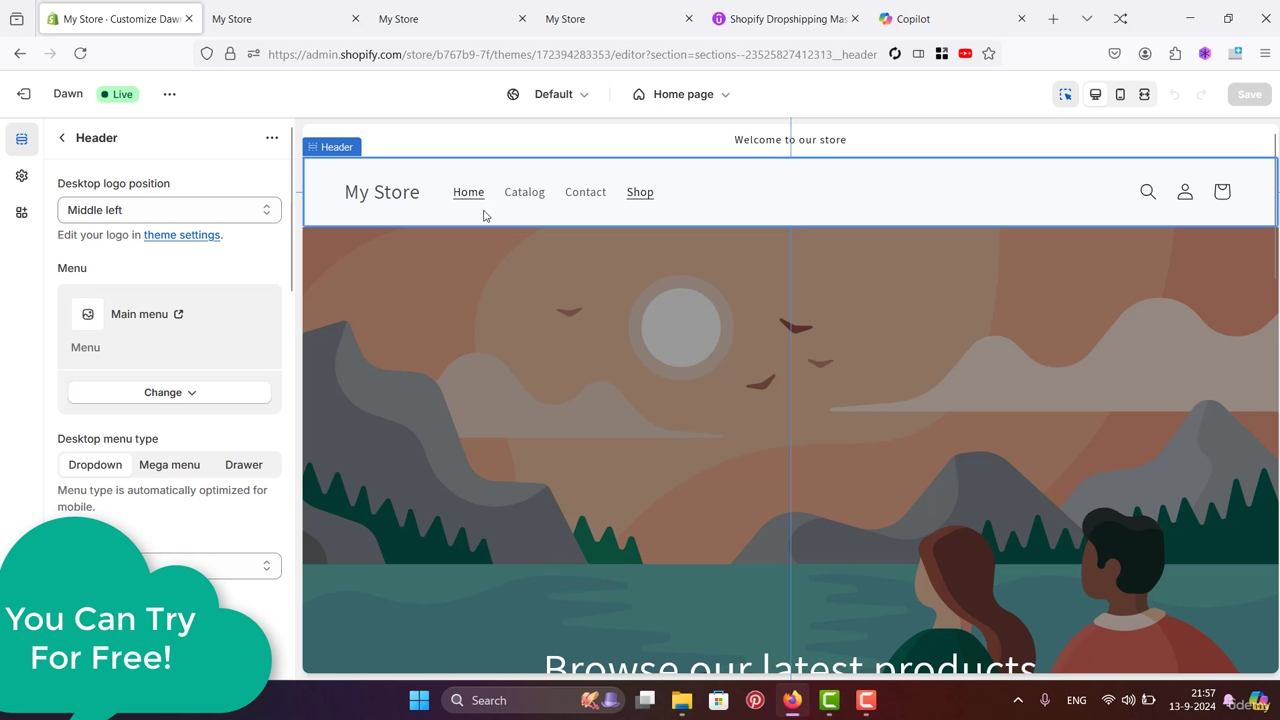Go back from the Header panel
The width and height of the screenshot is (1280, 720).
coord(62,138)
